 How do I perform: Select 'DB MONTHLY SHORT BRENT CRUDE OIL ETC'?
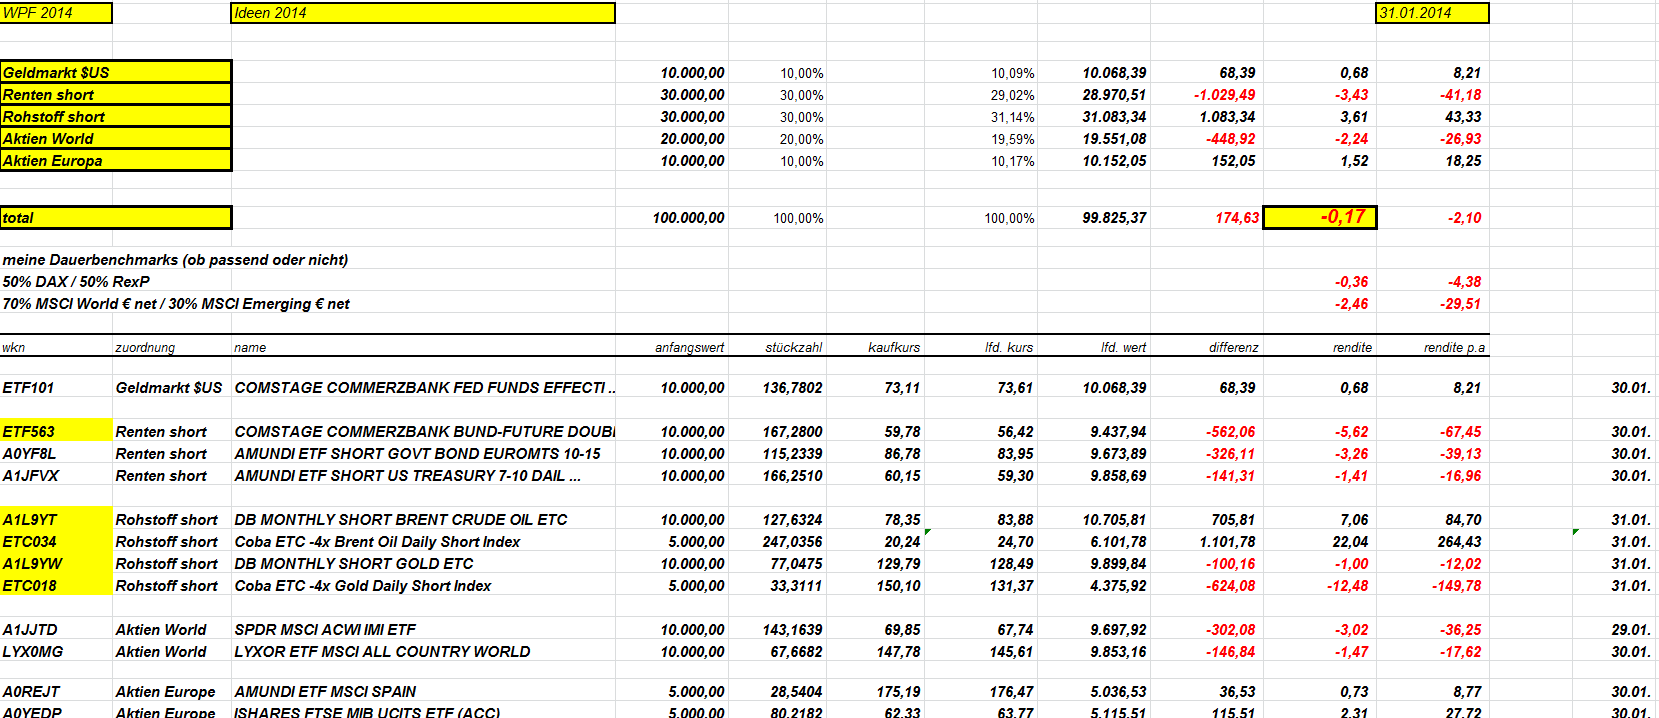point(401,520)
